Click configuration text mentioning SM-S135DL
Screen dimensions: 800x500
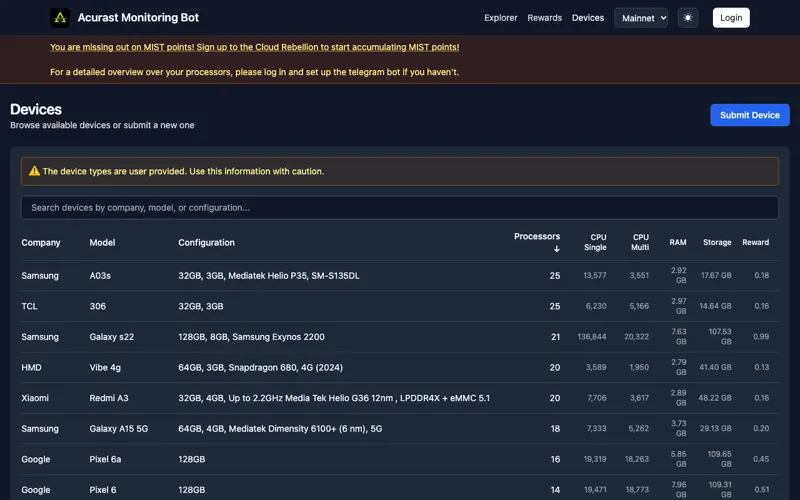click(269, 276)
